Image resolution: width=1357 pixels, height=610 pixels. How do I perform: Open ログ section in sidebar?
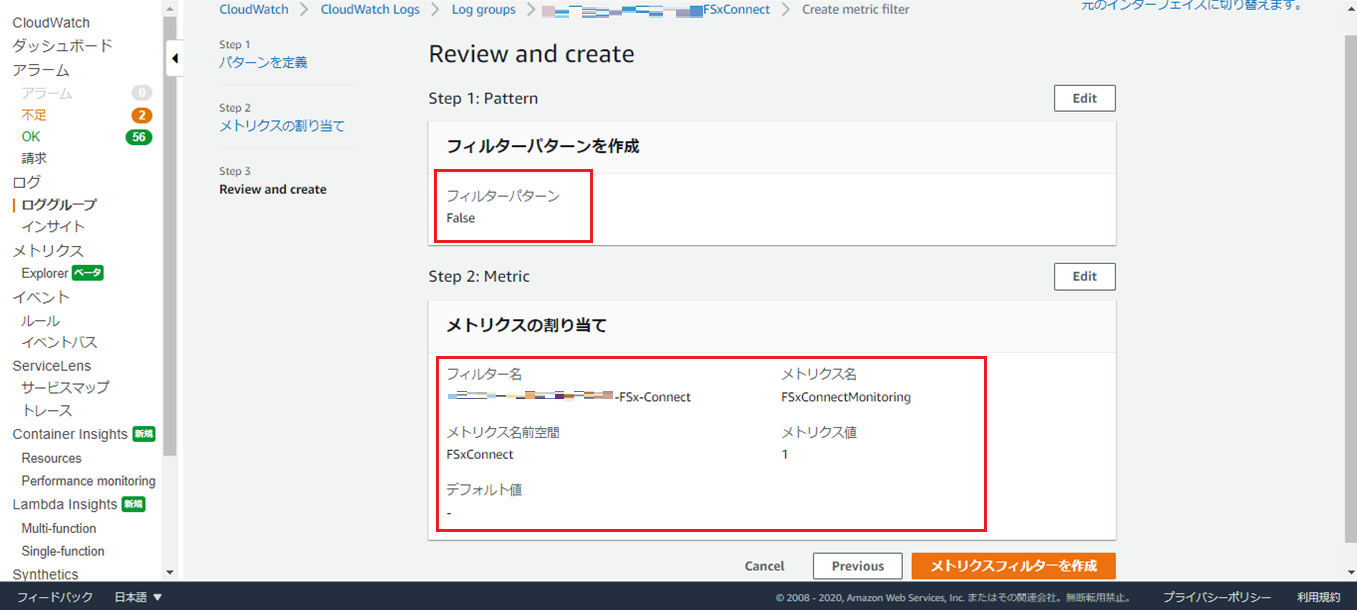[x=27, y=182]
